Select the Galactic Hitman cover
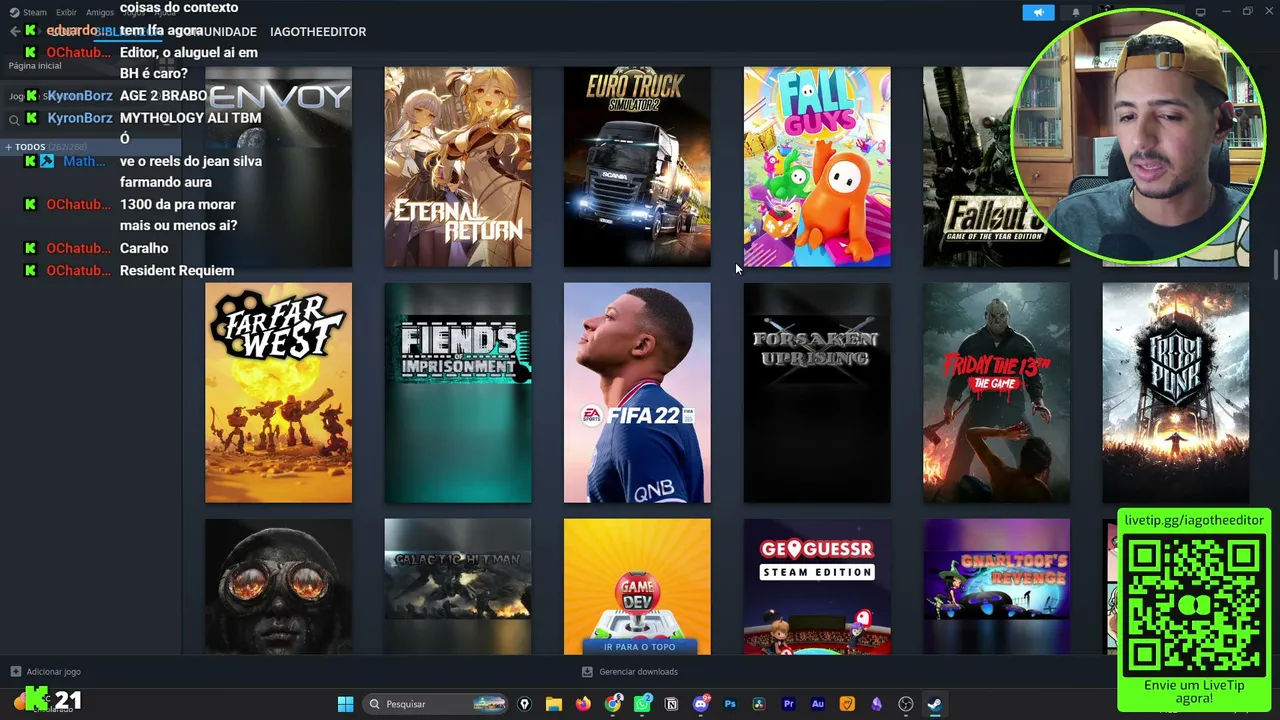The height and width of the screenshot is (720, 1280). click(458, 586)
